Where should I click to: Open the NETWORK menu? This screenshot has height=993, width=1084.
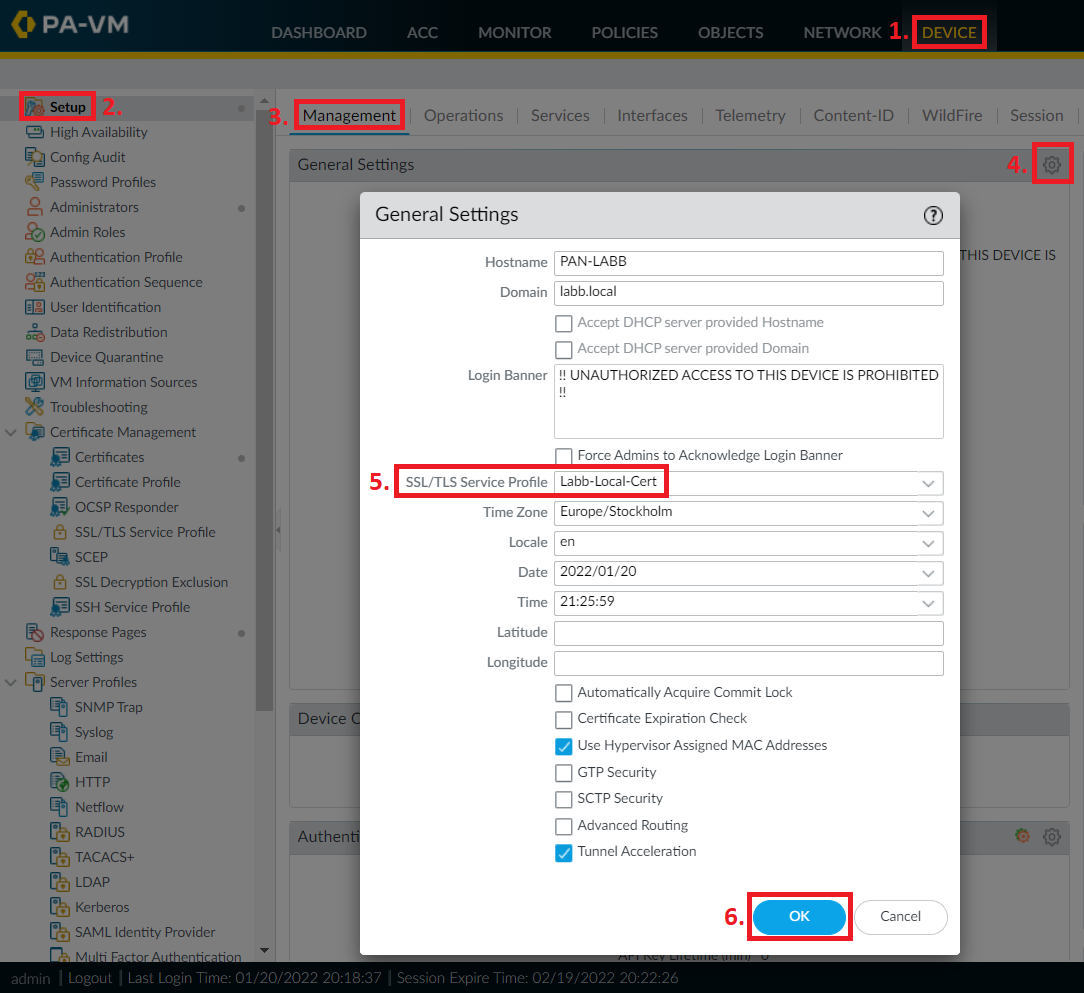point(842,32)
